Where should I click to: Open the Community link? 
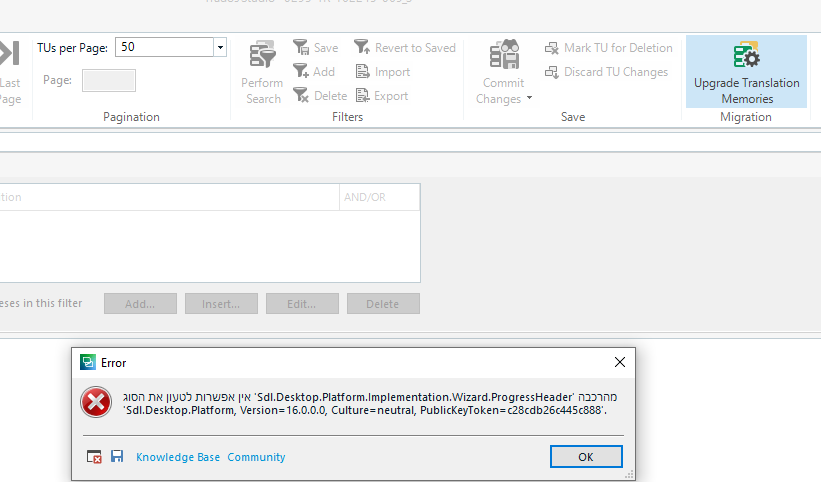tap(256, 457)
